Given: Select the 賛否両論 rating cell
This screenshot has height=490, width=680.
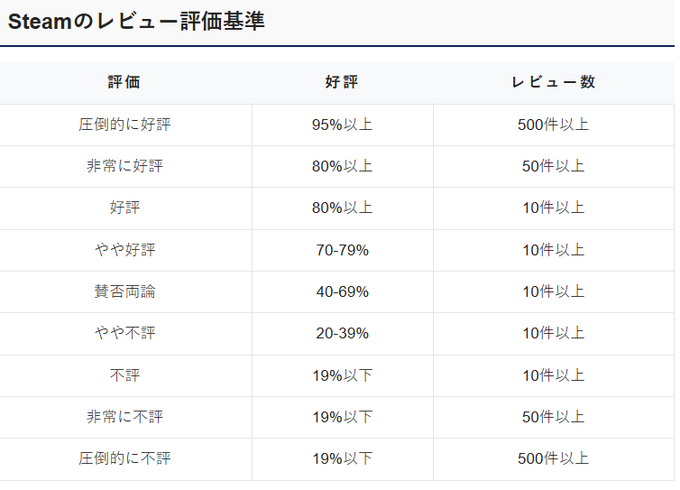Looking at the screenshot, I should tap(125, 292).
